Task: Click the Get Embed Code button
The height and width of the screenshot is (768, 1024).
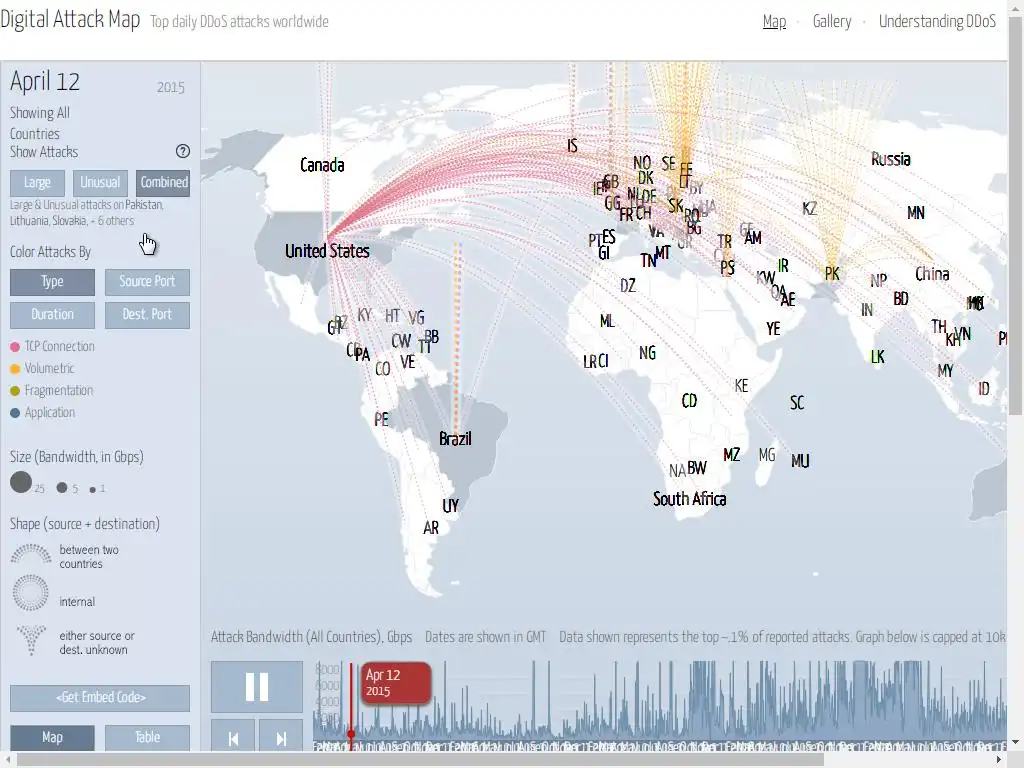Action: click(x=100, y=698)
